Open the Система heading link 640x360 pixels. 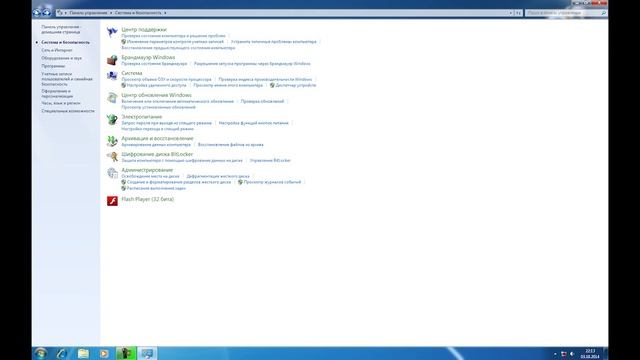[132, 73]
